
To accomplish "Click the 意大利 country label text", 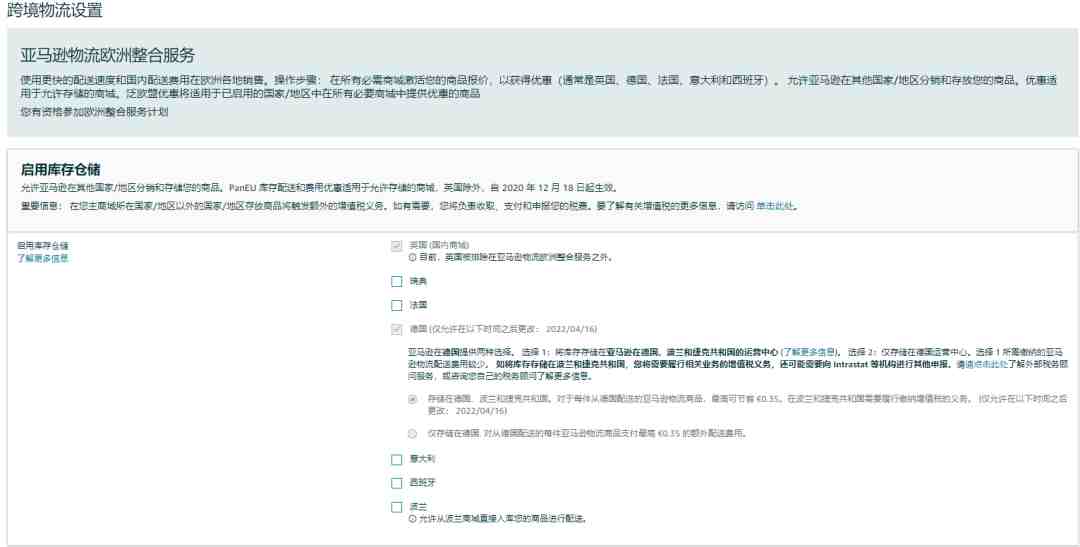I will point(422,459).
